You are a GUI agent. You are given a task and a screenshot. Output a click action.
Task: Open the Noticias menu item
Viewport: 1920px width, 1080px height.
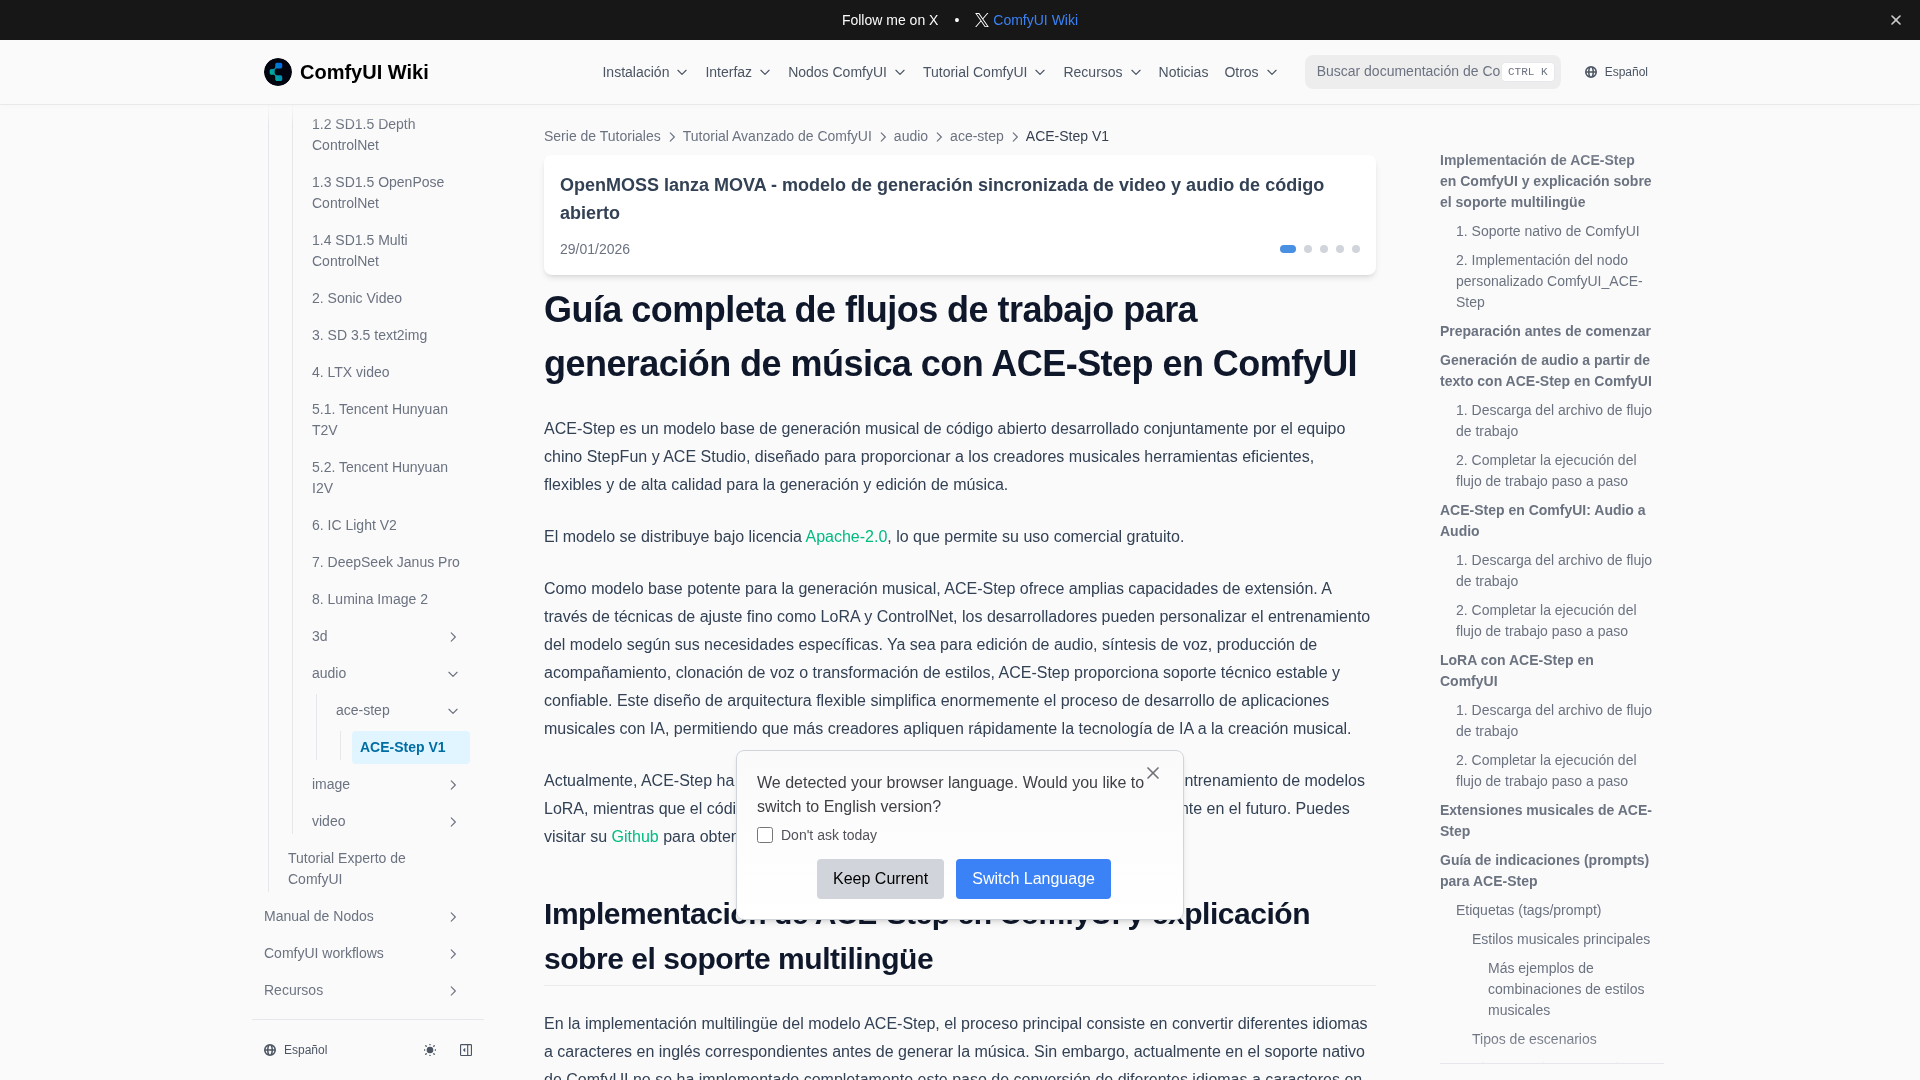click(x=1183, y=72)
